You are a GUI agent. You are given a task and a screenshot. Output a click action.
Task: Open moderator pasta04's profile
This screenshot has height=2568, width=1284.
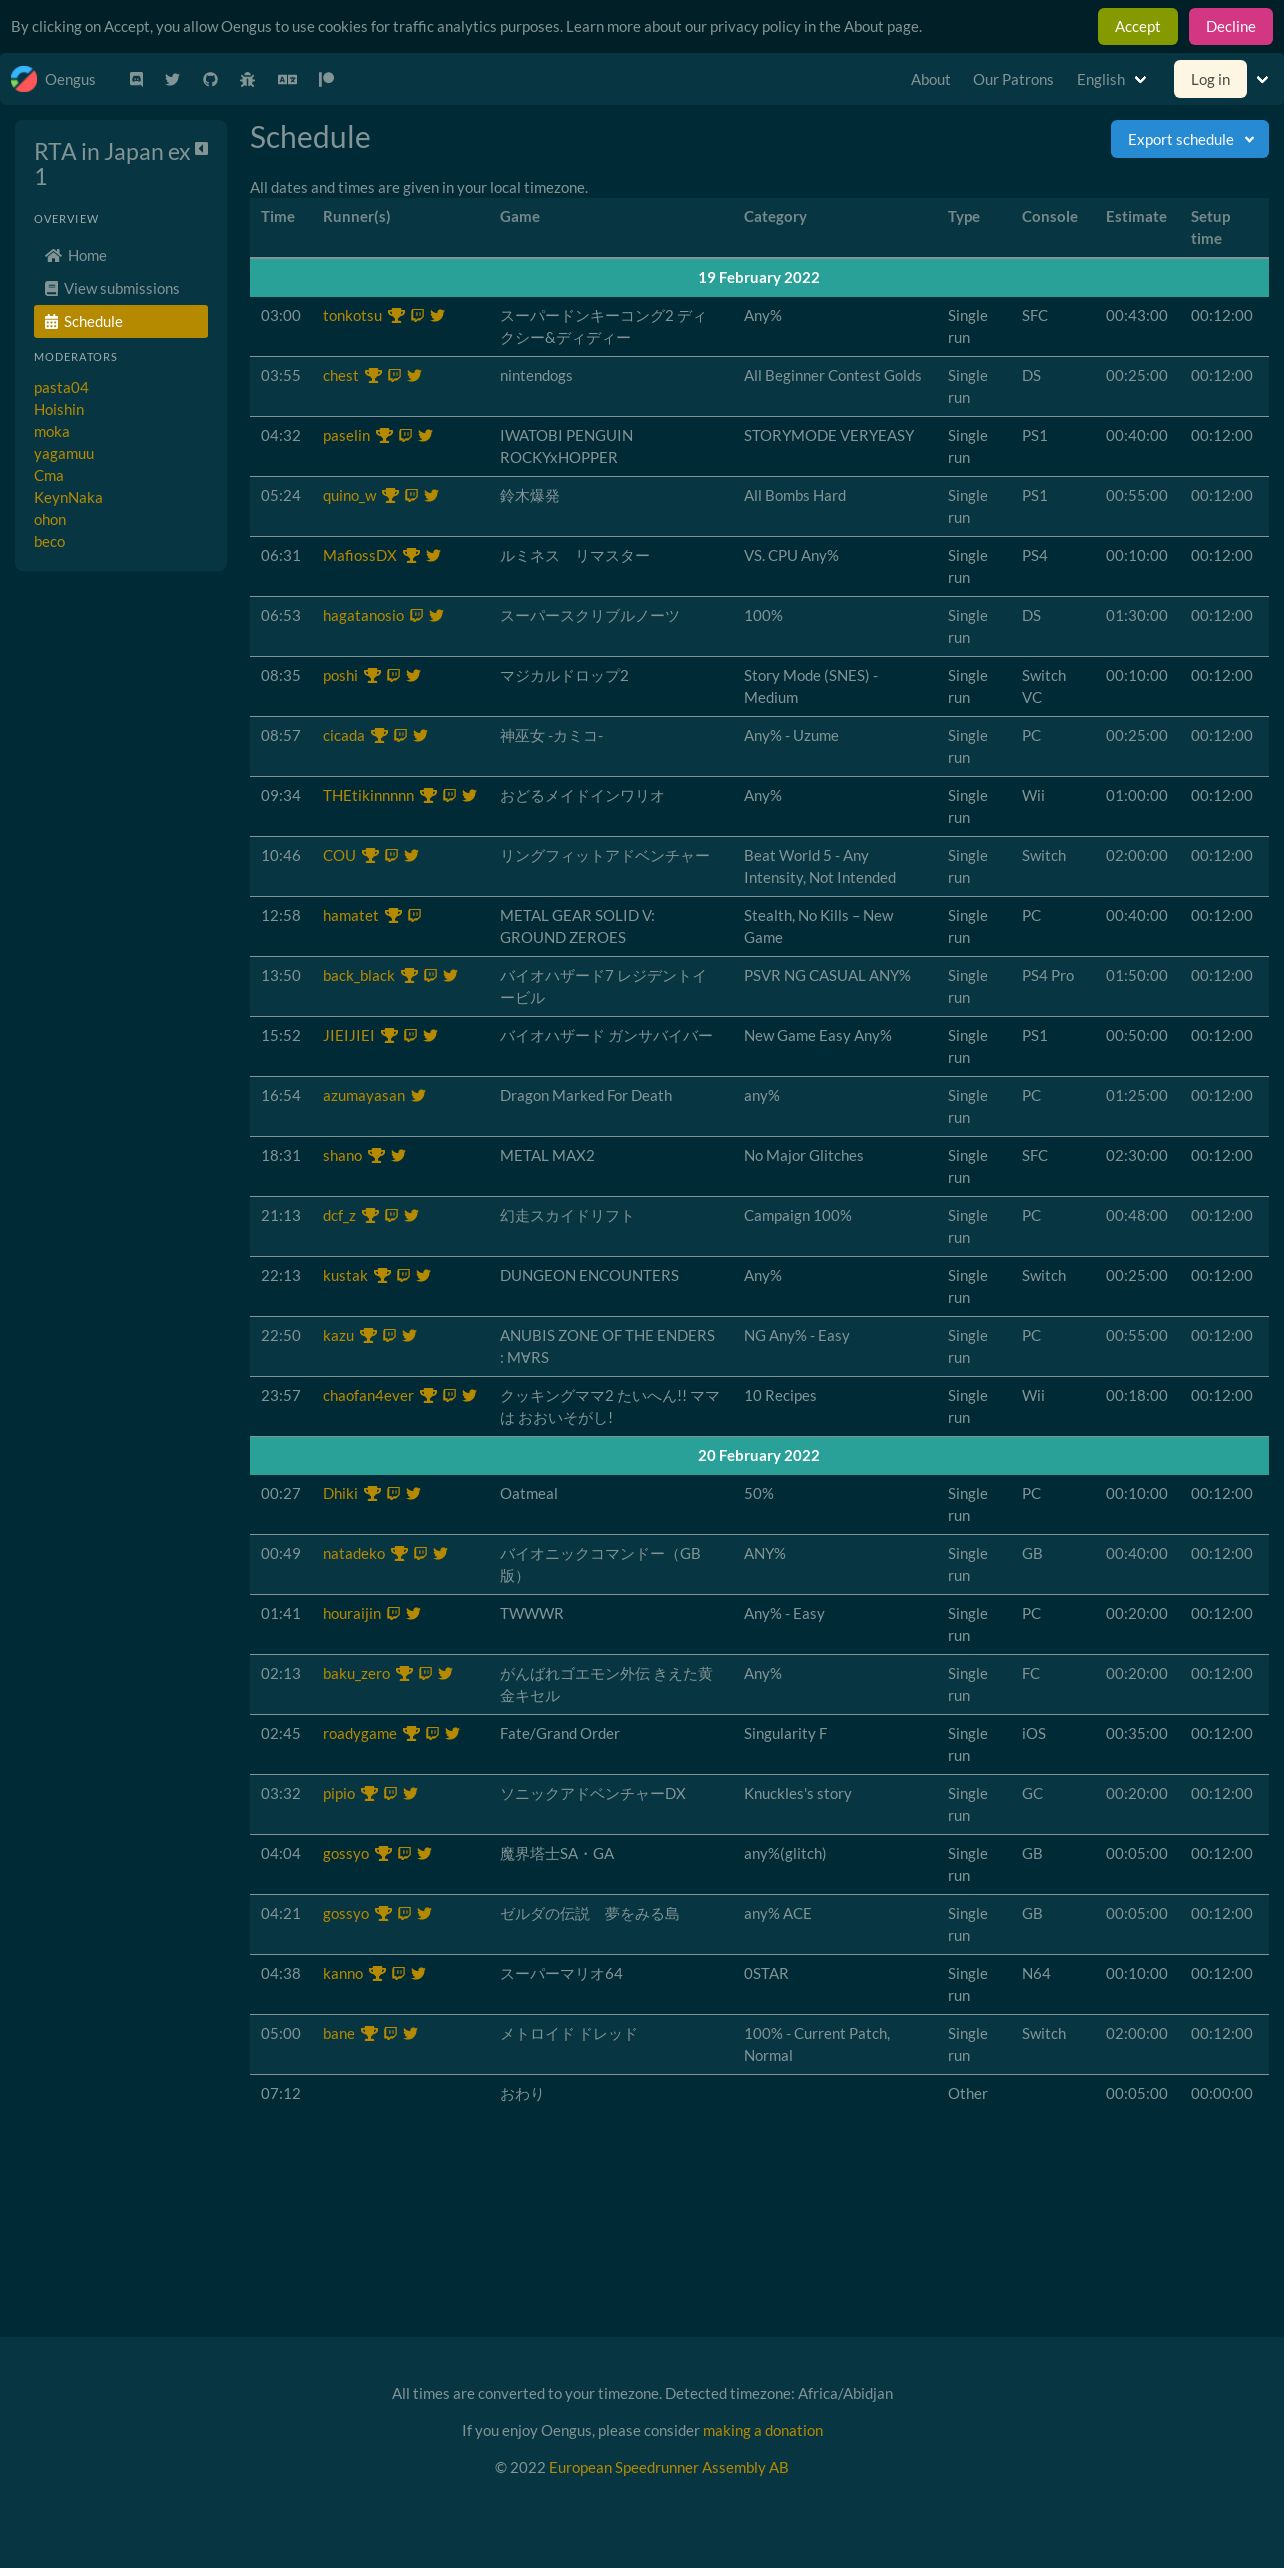pos(61,388)
